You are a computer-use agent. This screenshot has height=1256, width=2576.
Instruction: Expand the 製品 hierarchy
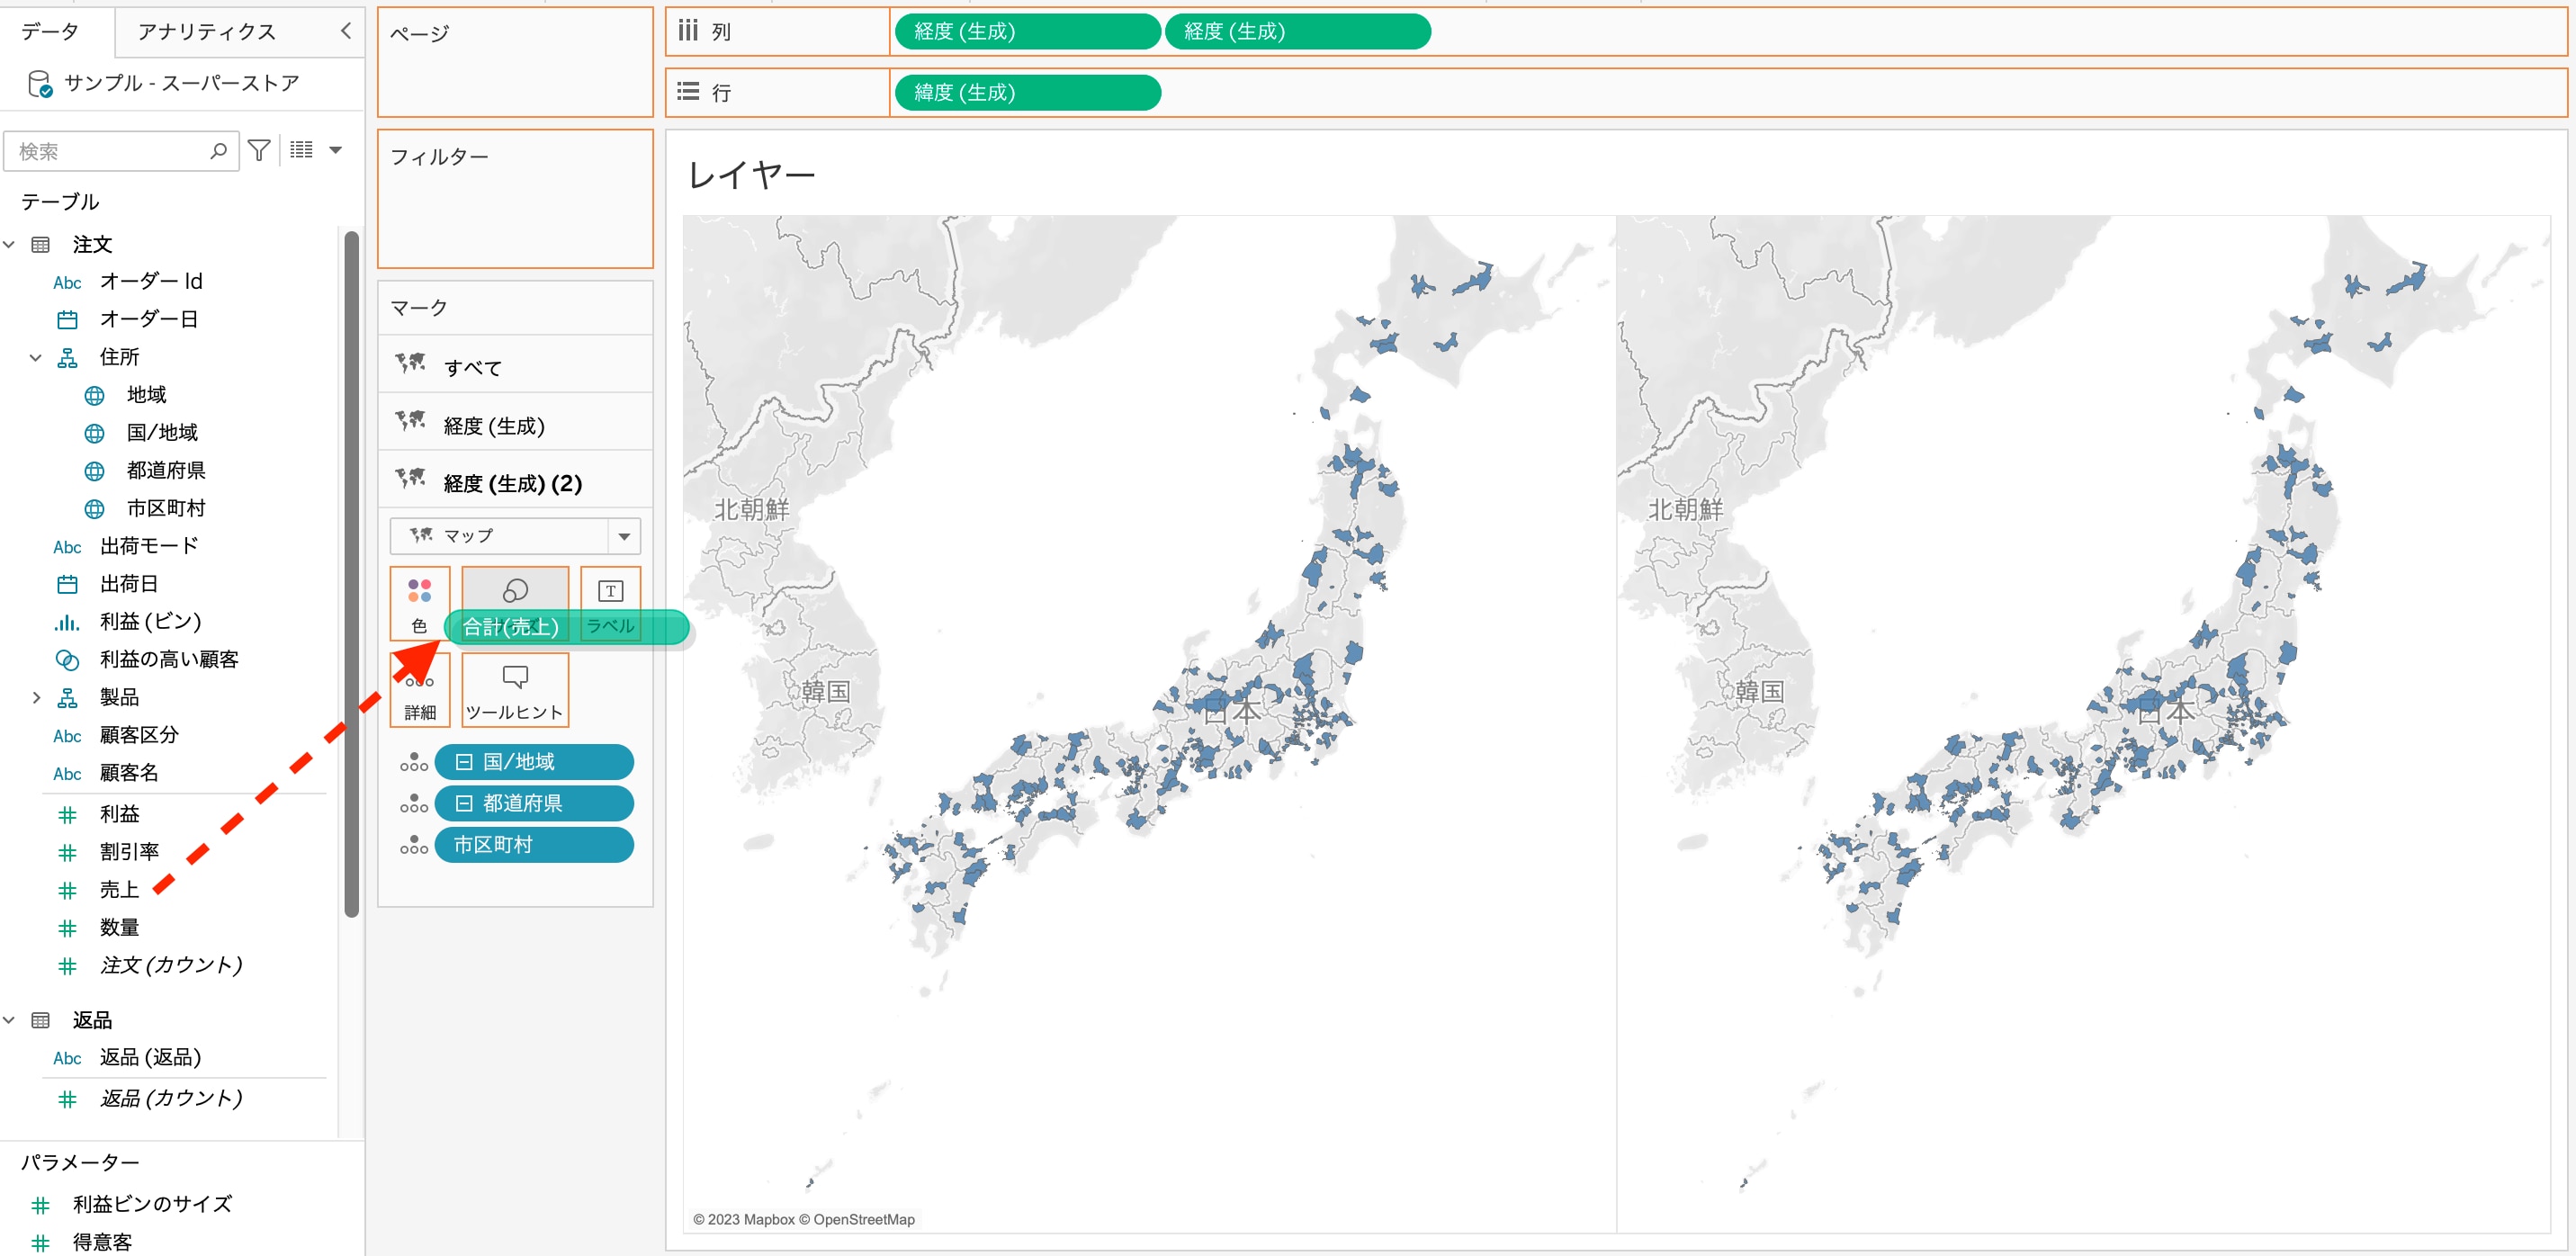[x=36, y=697]
